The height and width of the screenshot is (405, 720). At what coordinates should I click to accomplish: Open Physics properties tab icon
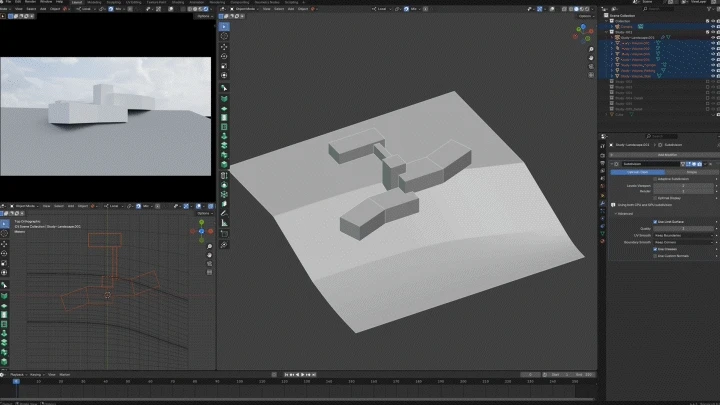click(602, 219)
